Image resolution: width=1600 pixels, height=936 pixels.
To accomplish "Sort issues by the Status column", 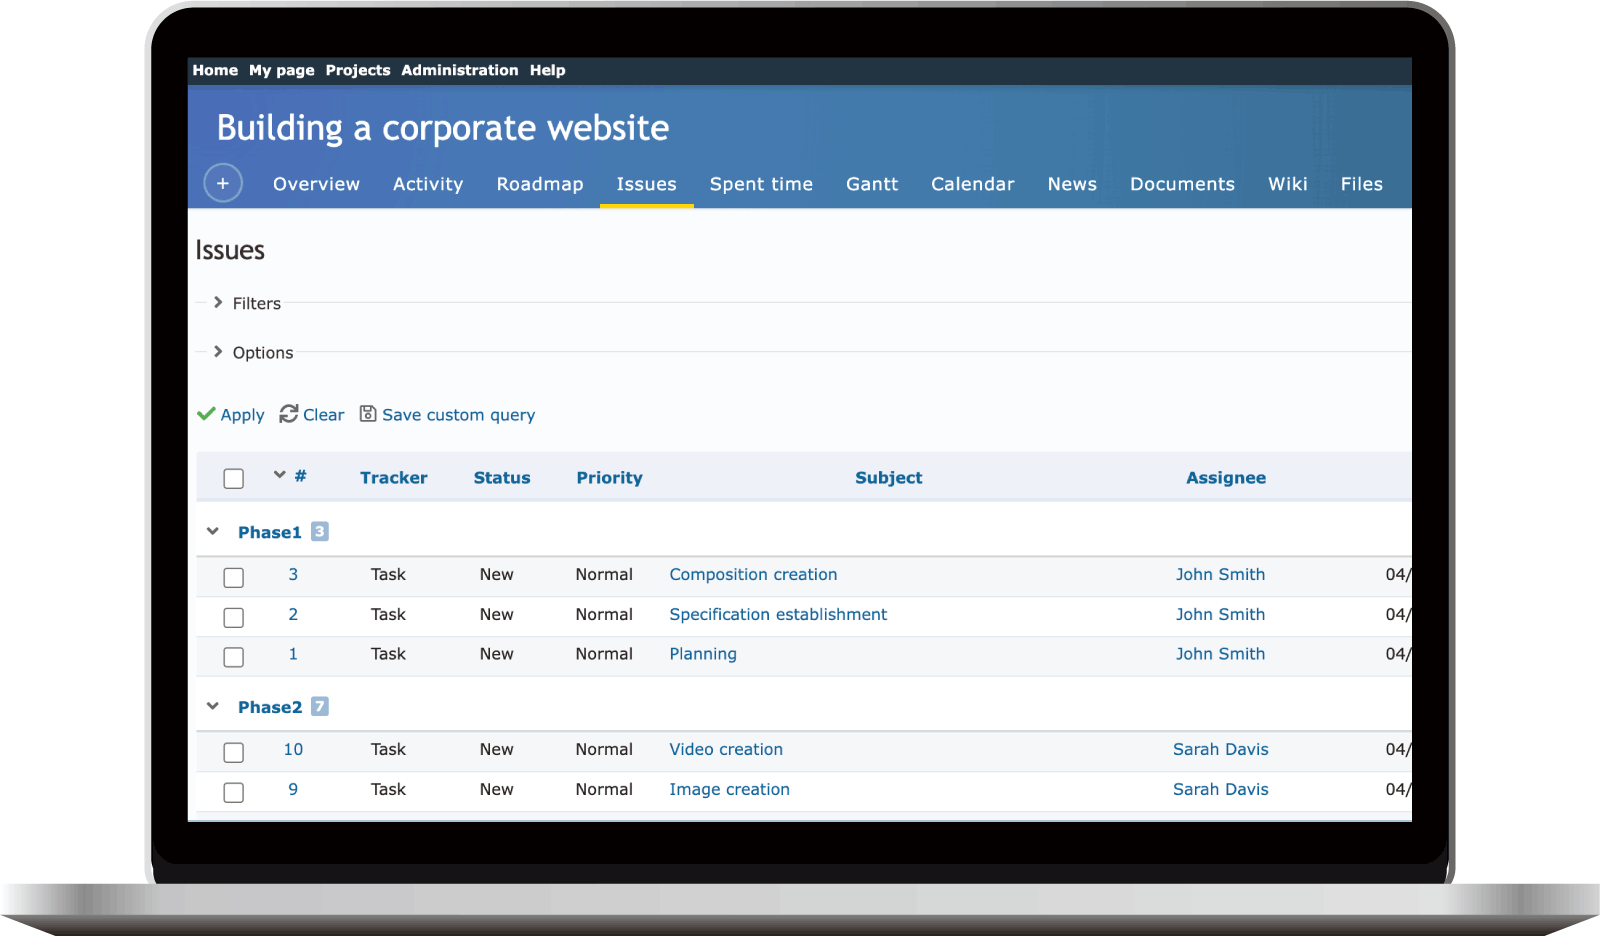I will pyautogui.click(x=502, y=477).
